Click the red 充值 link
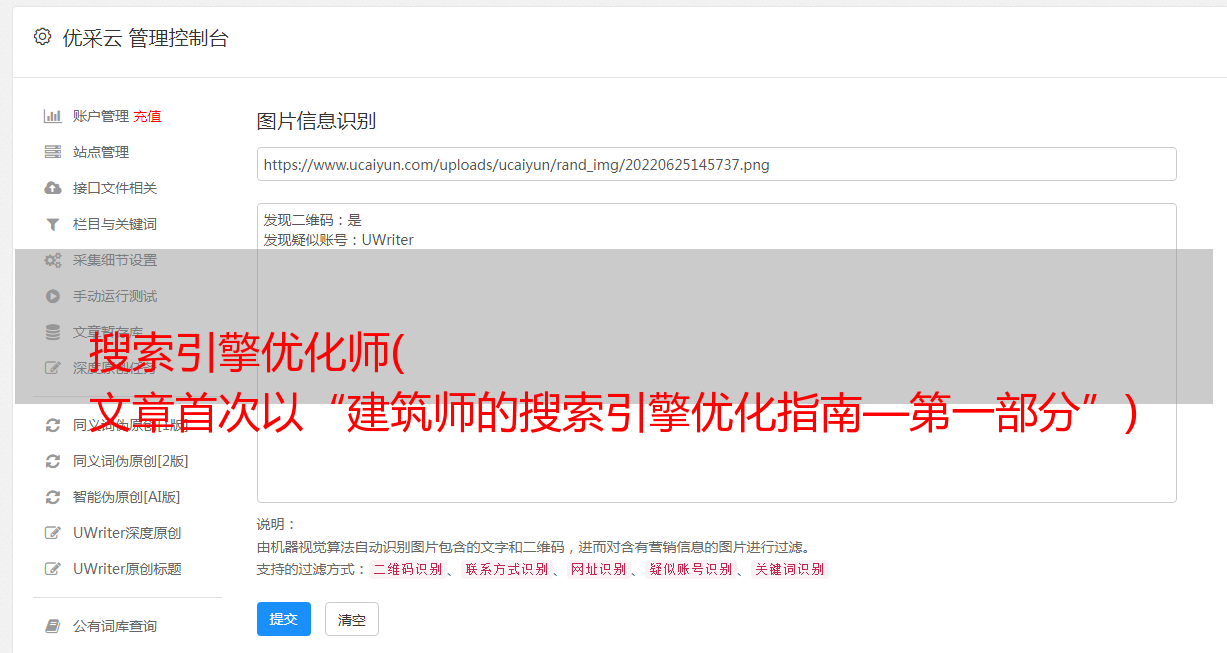Image resolution: width=1227 pixels, height=653 pixels. [x=147, y=116]
